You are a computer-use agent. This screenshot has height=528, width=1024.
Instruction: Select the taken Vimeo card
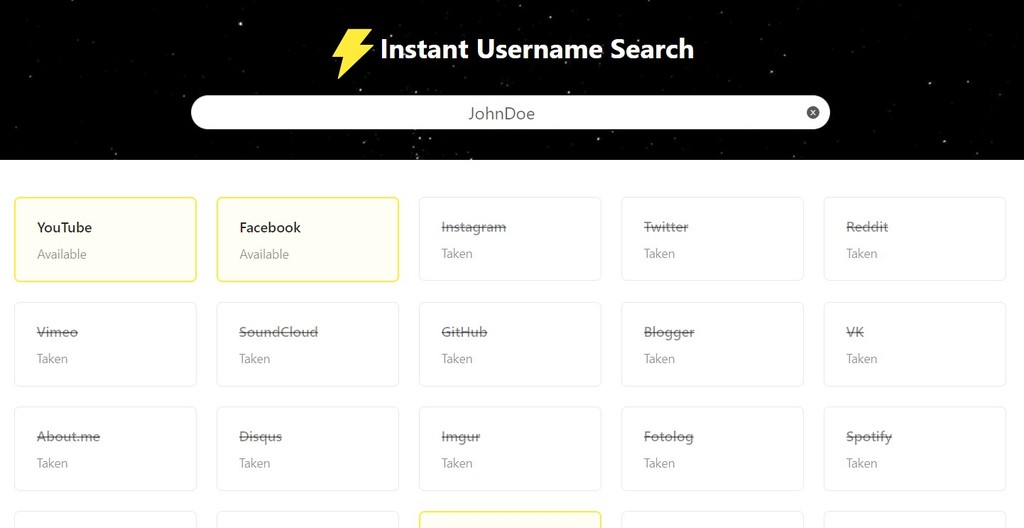click(x=105, y=344)
